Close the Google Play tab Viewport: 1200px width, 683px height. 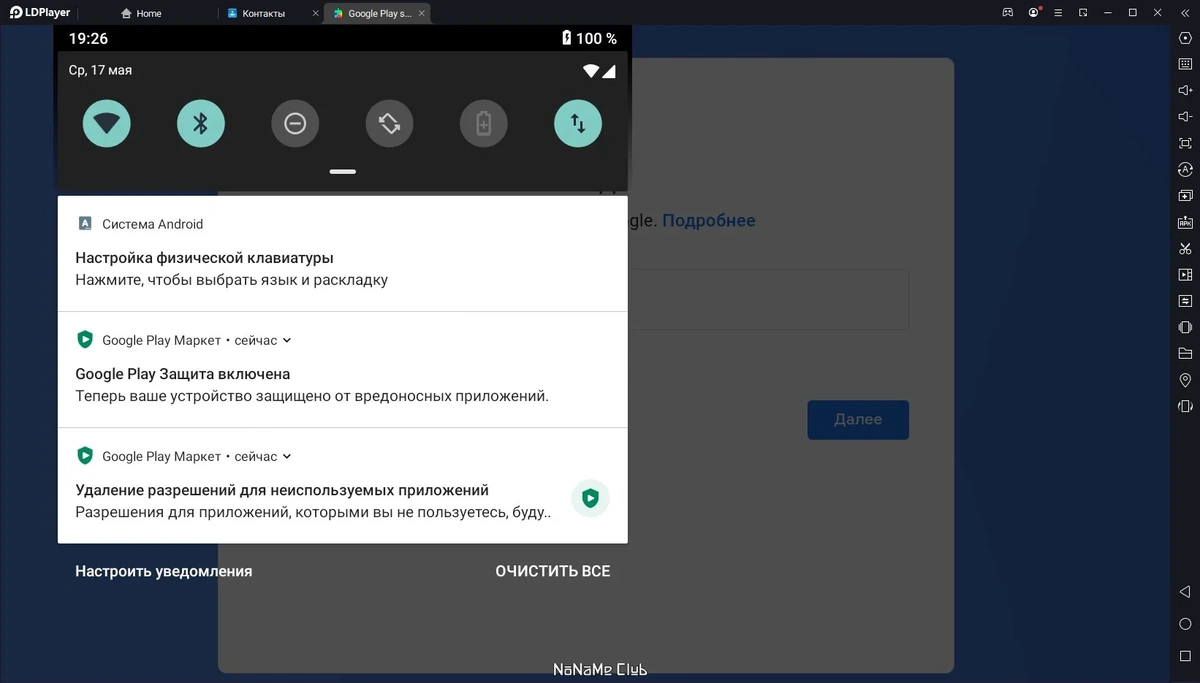click(x=422, y=13)
